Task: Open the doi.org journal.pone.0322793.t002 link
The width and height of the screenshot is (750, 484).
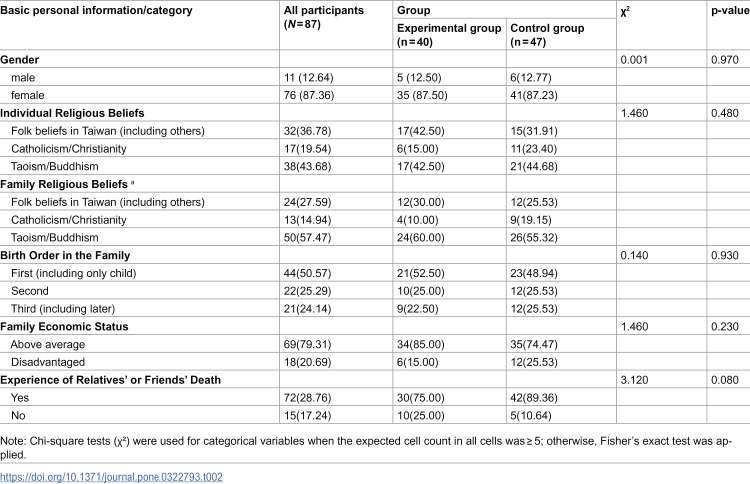Action: [111, 477]
